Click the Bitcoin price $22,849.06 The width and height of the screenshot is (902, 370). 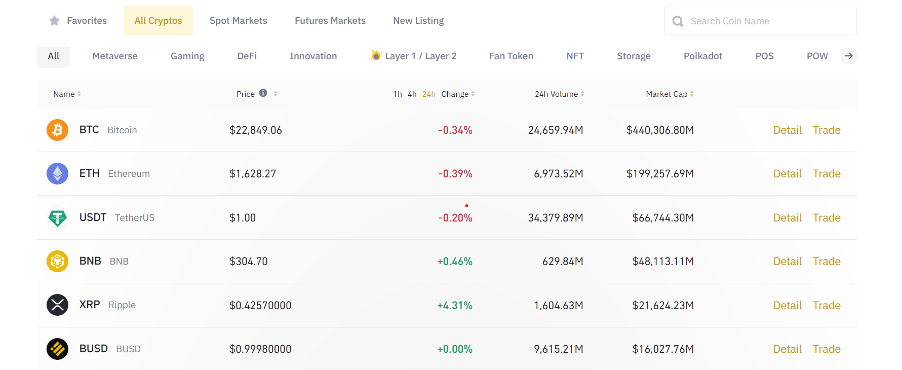pos(255,130)
